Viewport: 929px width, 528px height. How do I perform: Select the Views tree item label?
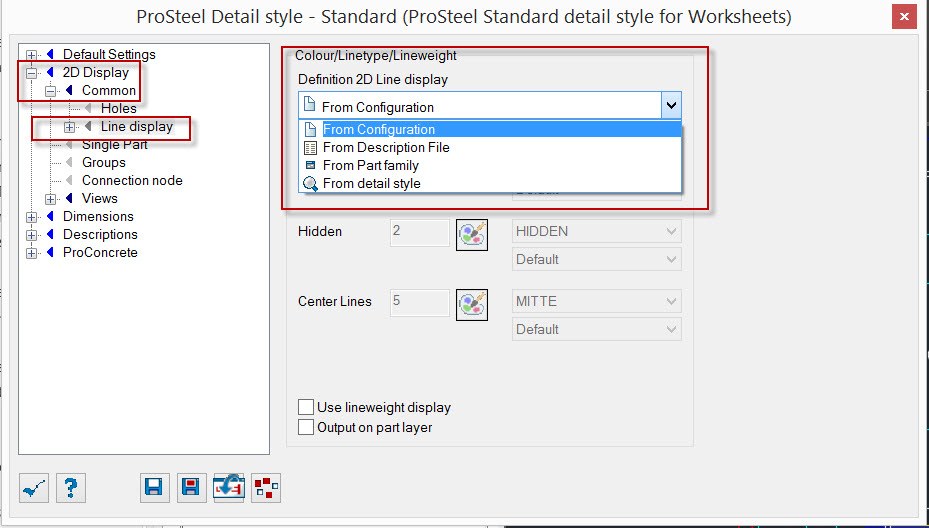coord(100,198)
